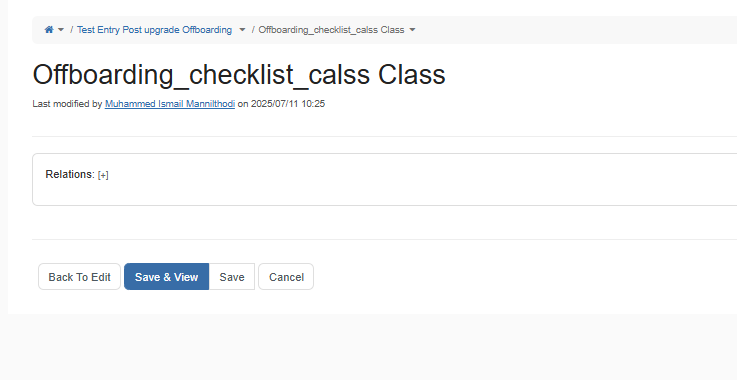The width and height of the screenshot is (737, 380).
Task: Click the Offboarding_checklist_calss Class page title
Action: pyautogui.click(x=239, y=75)
